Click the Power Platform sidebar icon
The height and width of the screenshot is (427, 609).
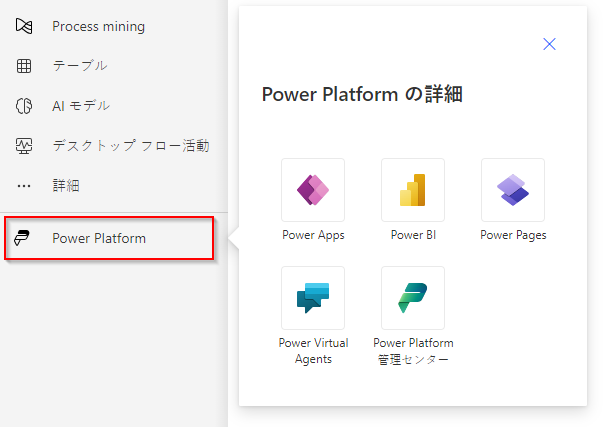pos(22,238)
